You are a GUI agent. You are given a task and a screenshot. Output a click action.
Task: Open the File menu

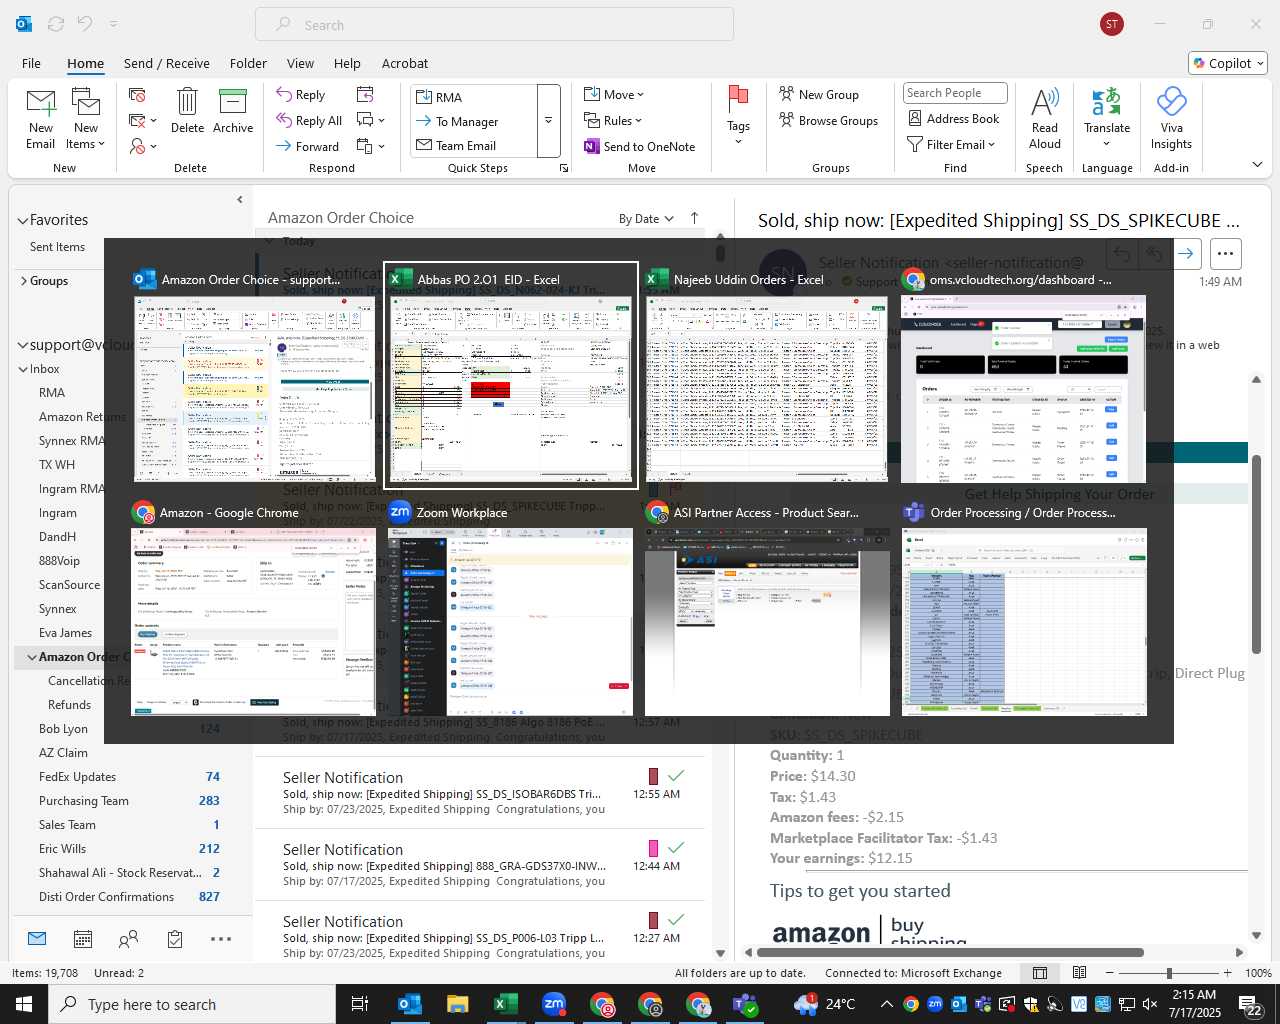[31, 63]
